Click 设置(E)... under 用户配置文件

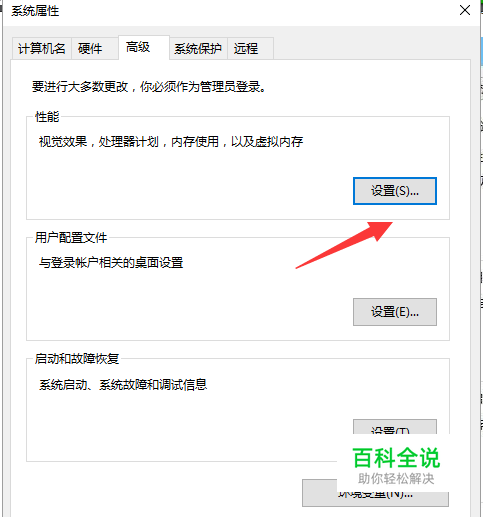click(395, 312)
